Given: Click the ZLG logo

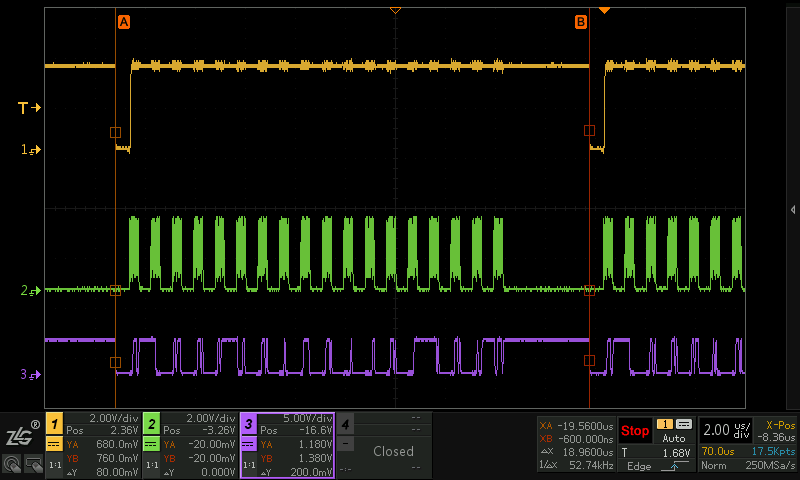Looking at the screenshot, I should coord(22,434).
